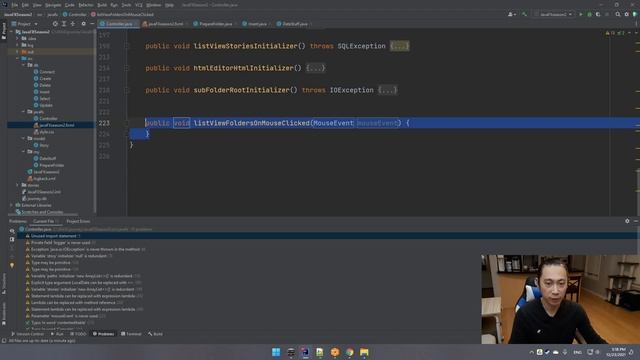Open the File menu

15,5
